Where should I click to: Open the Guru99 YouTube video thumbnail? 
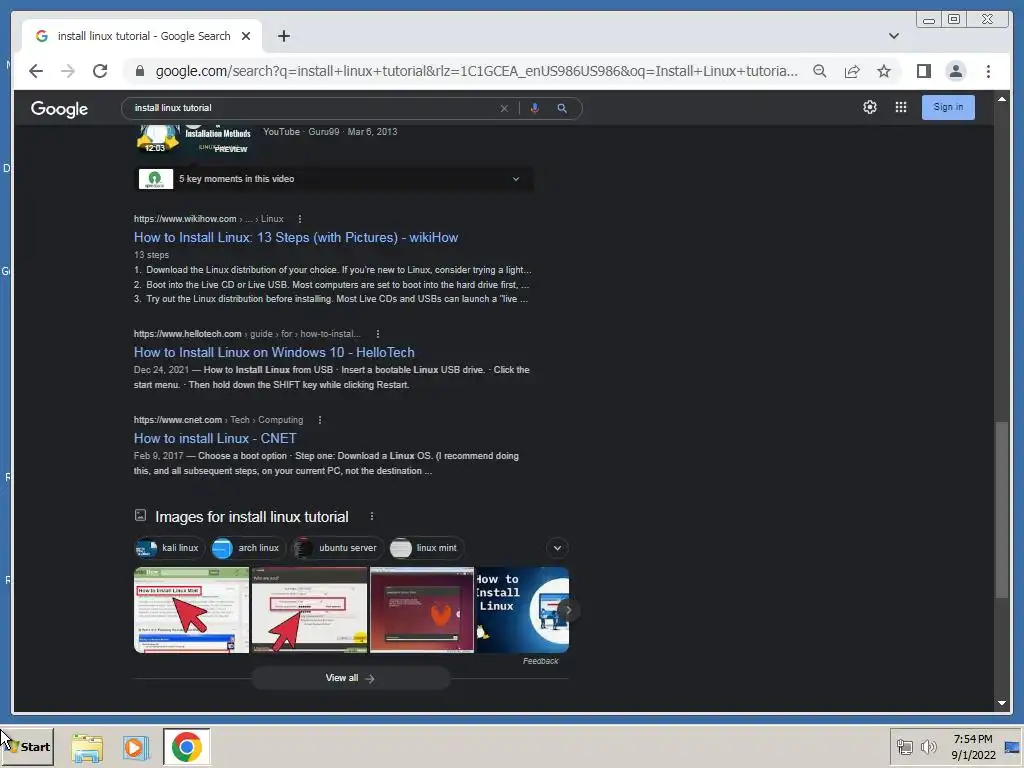coord(193,138)
